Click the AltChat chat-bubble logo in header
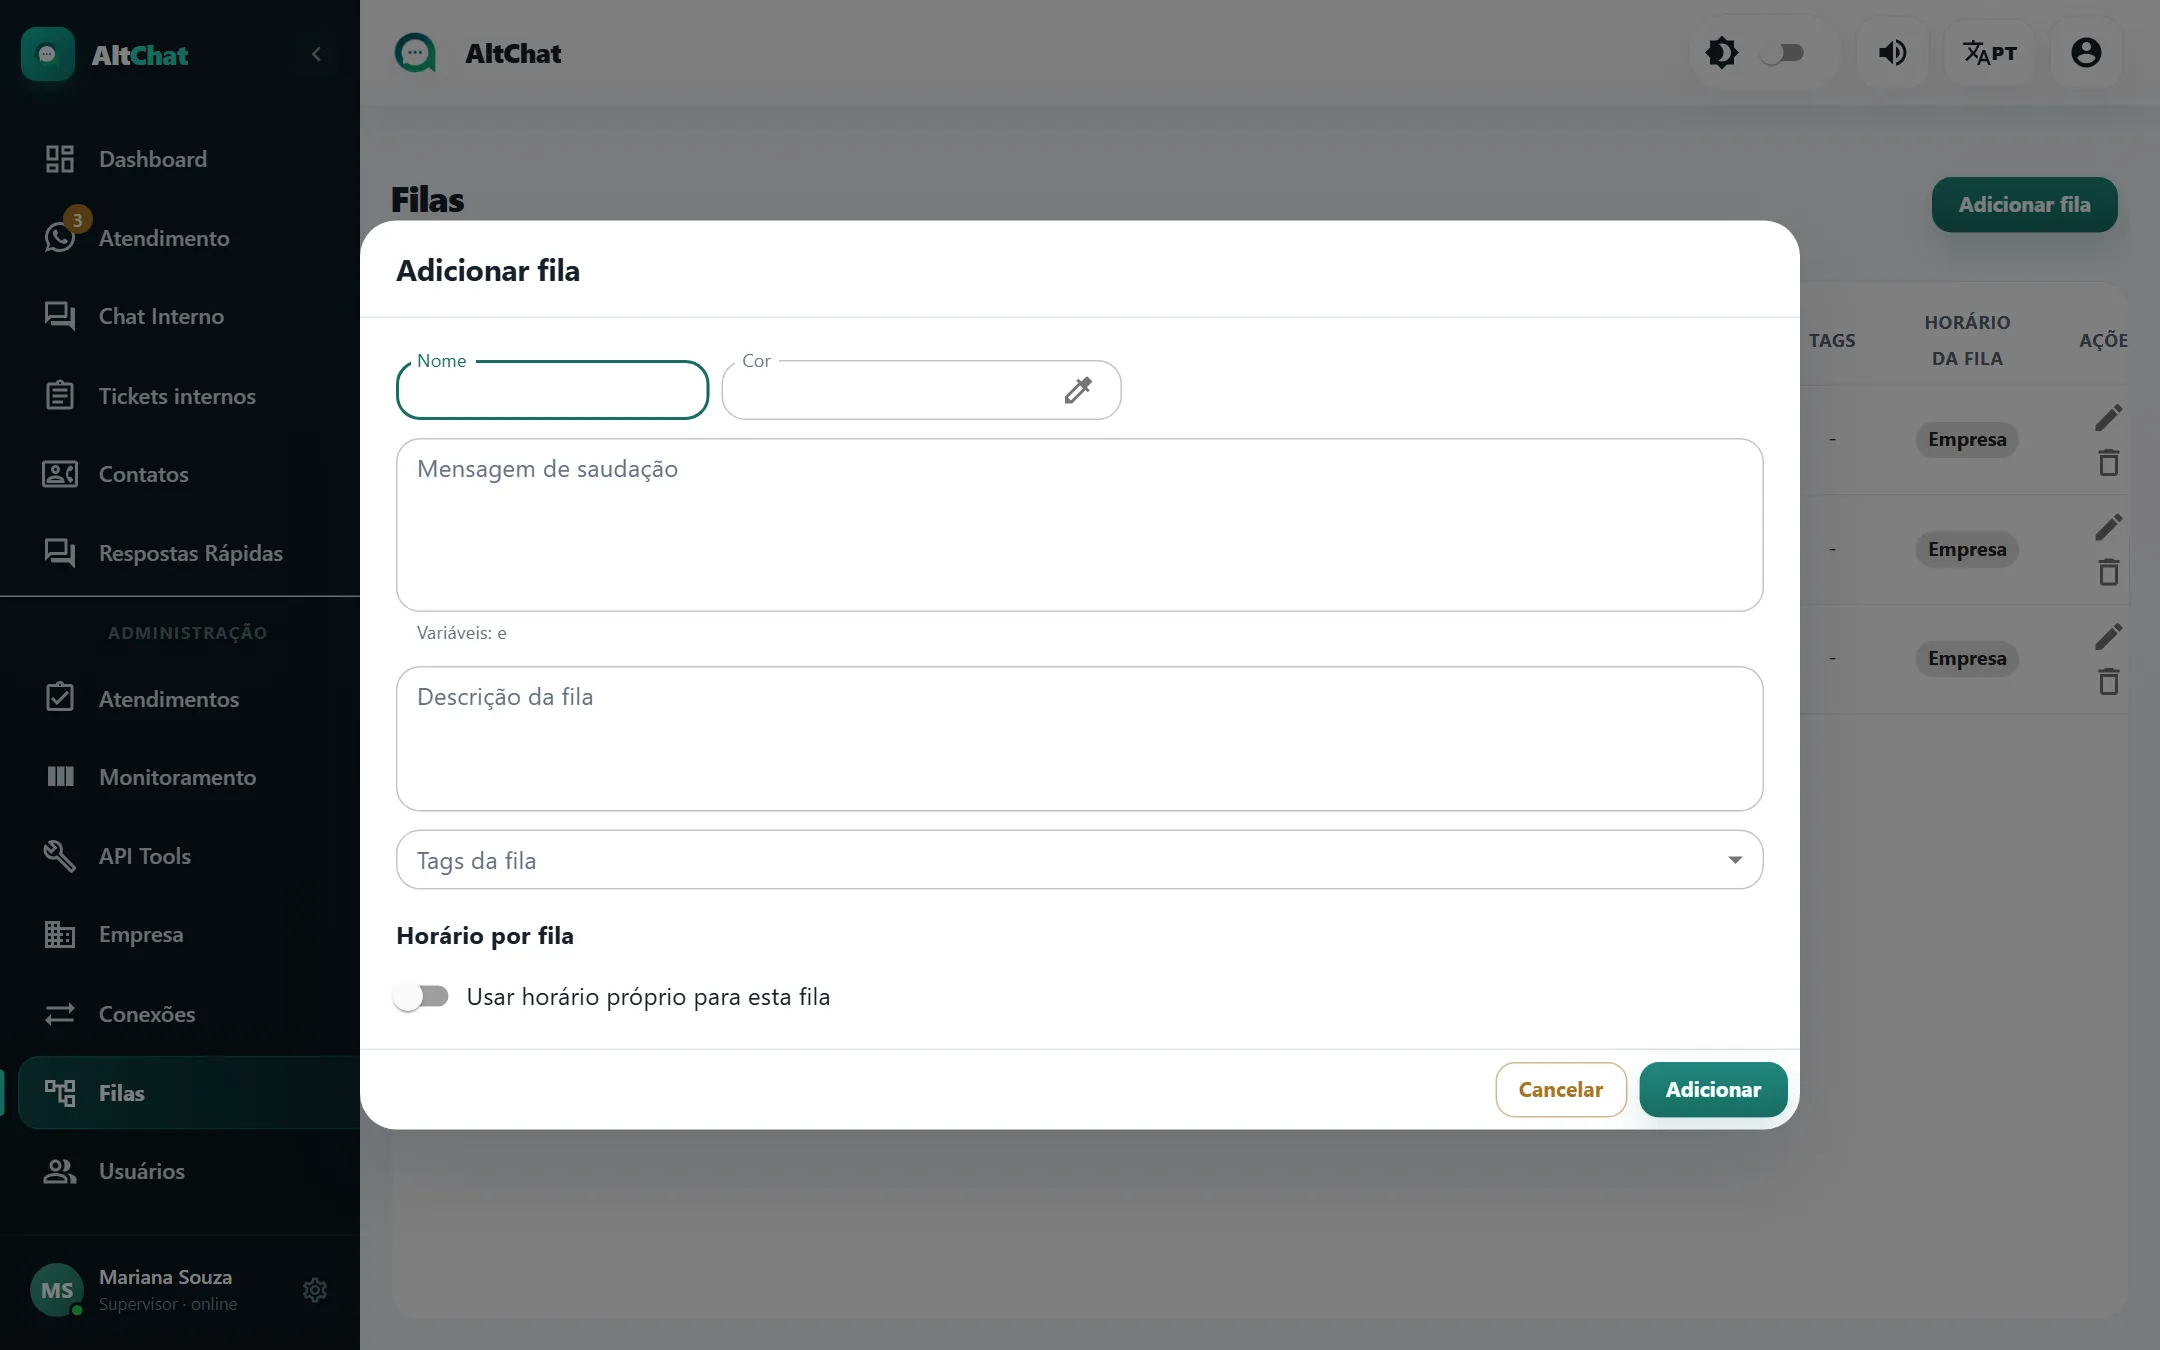The height and width of the screenshot is (1350, 2160). [x=415, y=53]
